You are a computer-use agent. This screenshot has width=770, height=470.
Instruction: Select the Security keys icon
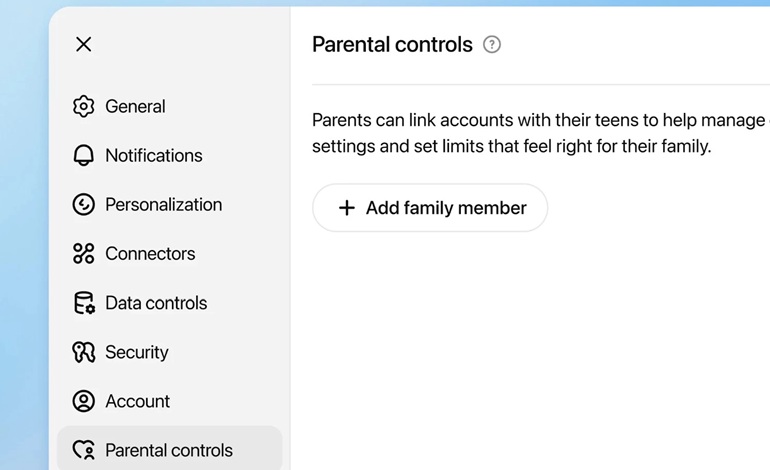[x=83, y=352]
